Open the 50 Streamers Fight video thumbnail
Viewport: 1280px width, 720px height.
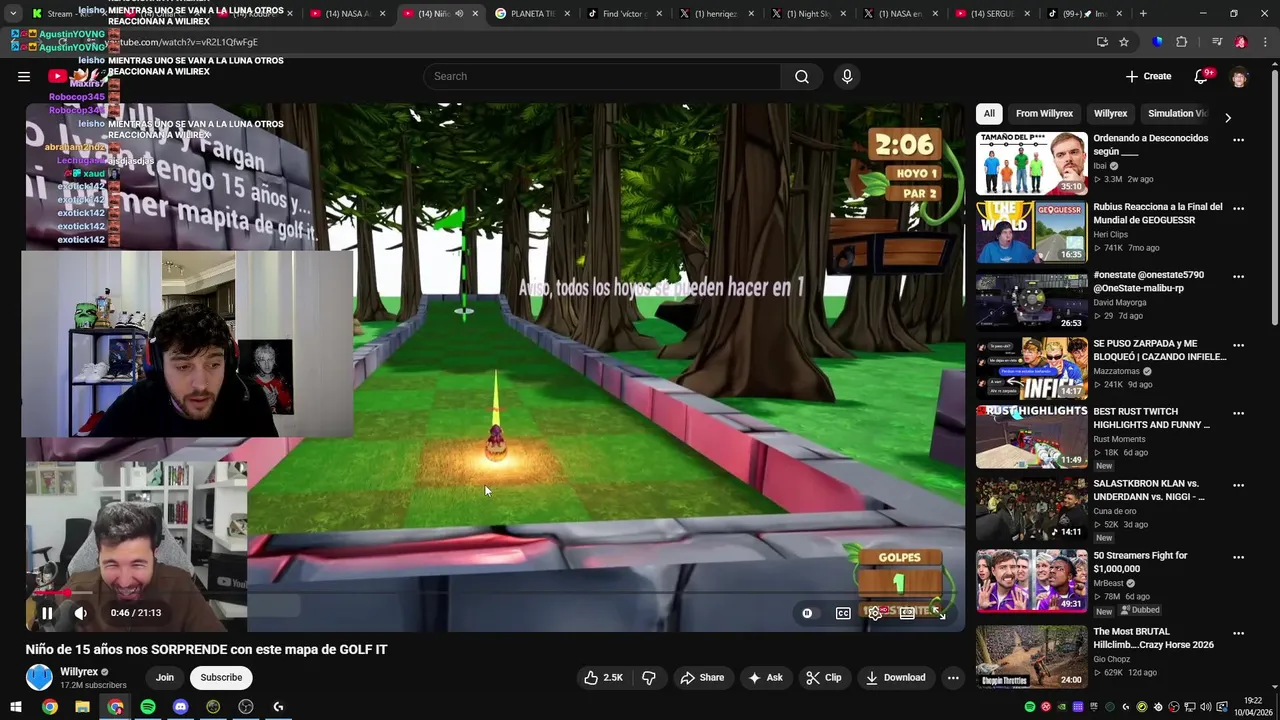[1031, 580]
